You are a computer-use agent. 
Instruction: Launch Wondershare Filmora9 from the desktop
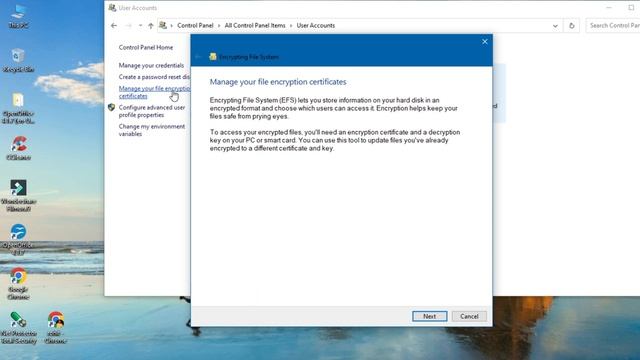coord(18,196)
